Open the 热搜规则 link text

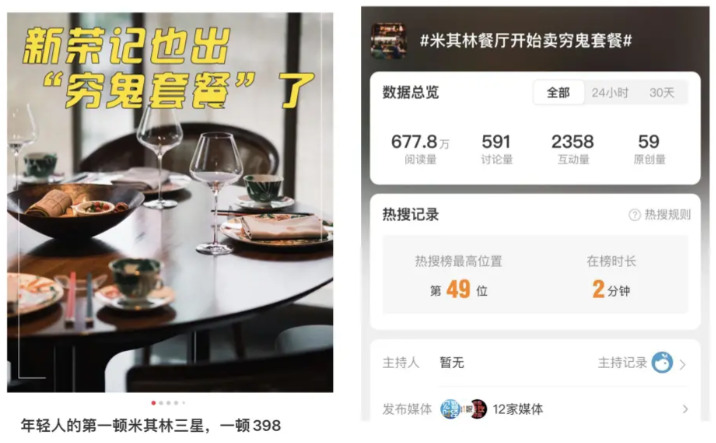pyautogui.click(x=667, y=215)
